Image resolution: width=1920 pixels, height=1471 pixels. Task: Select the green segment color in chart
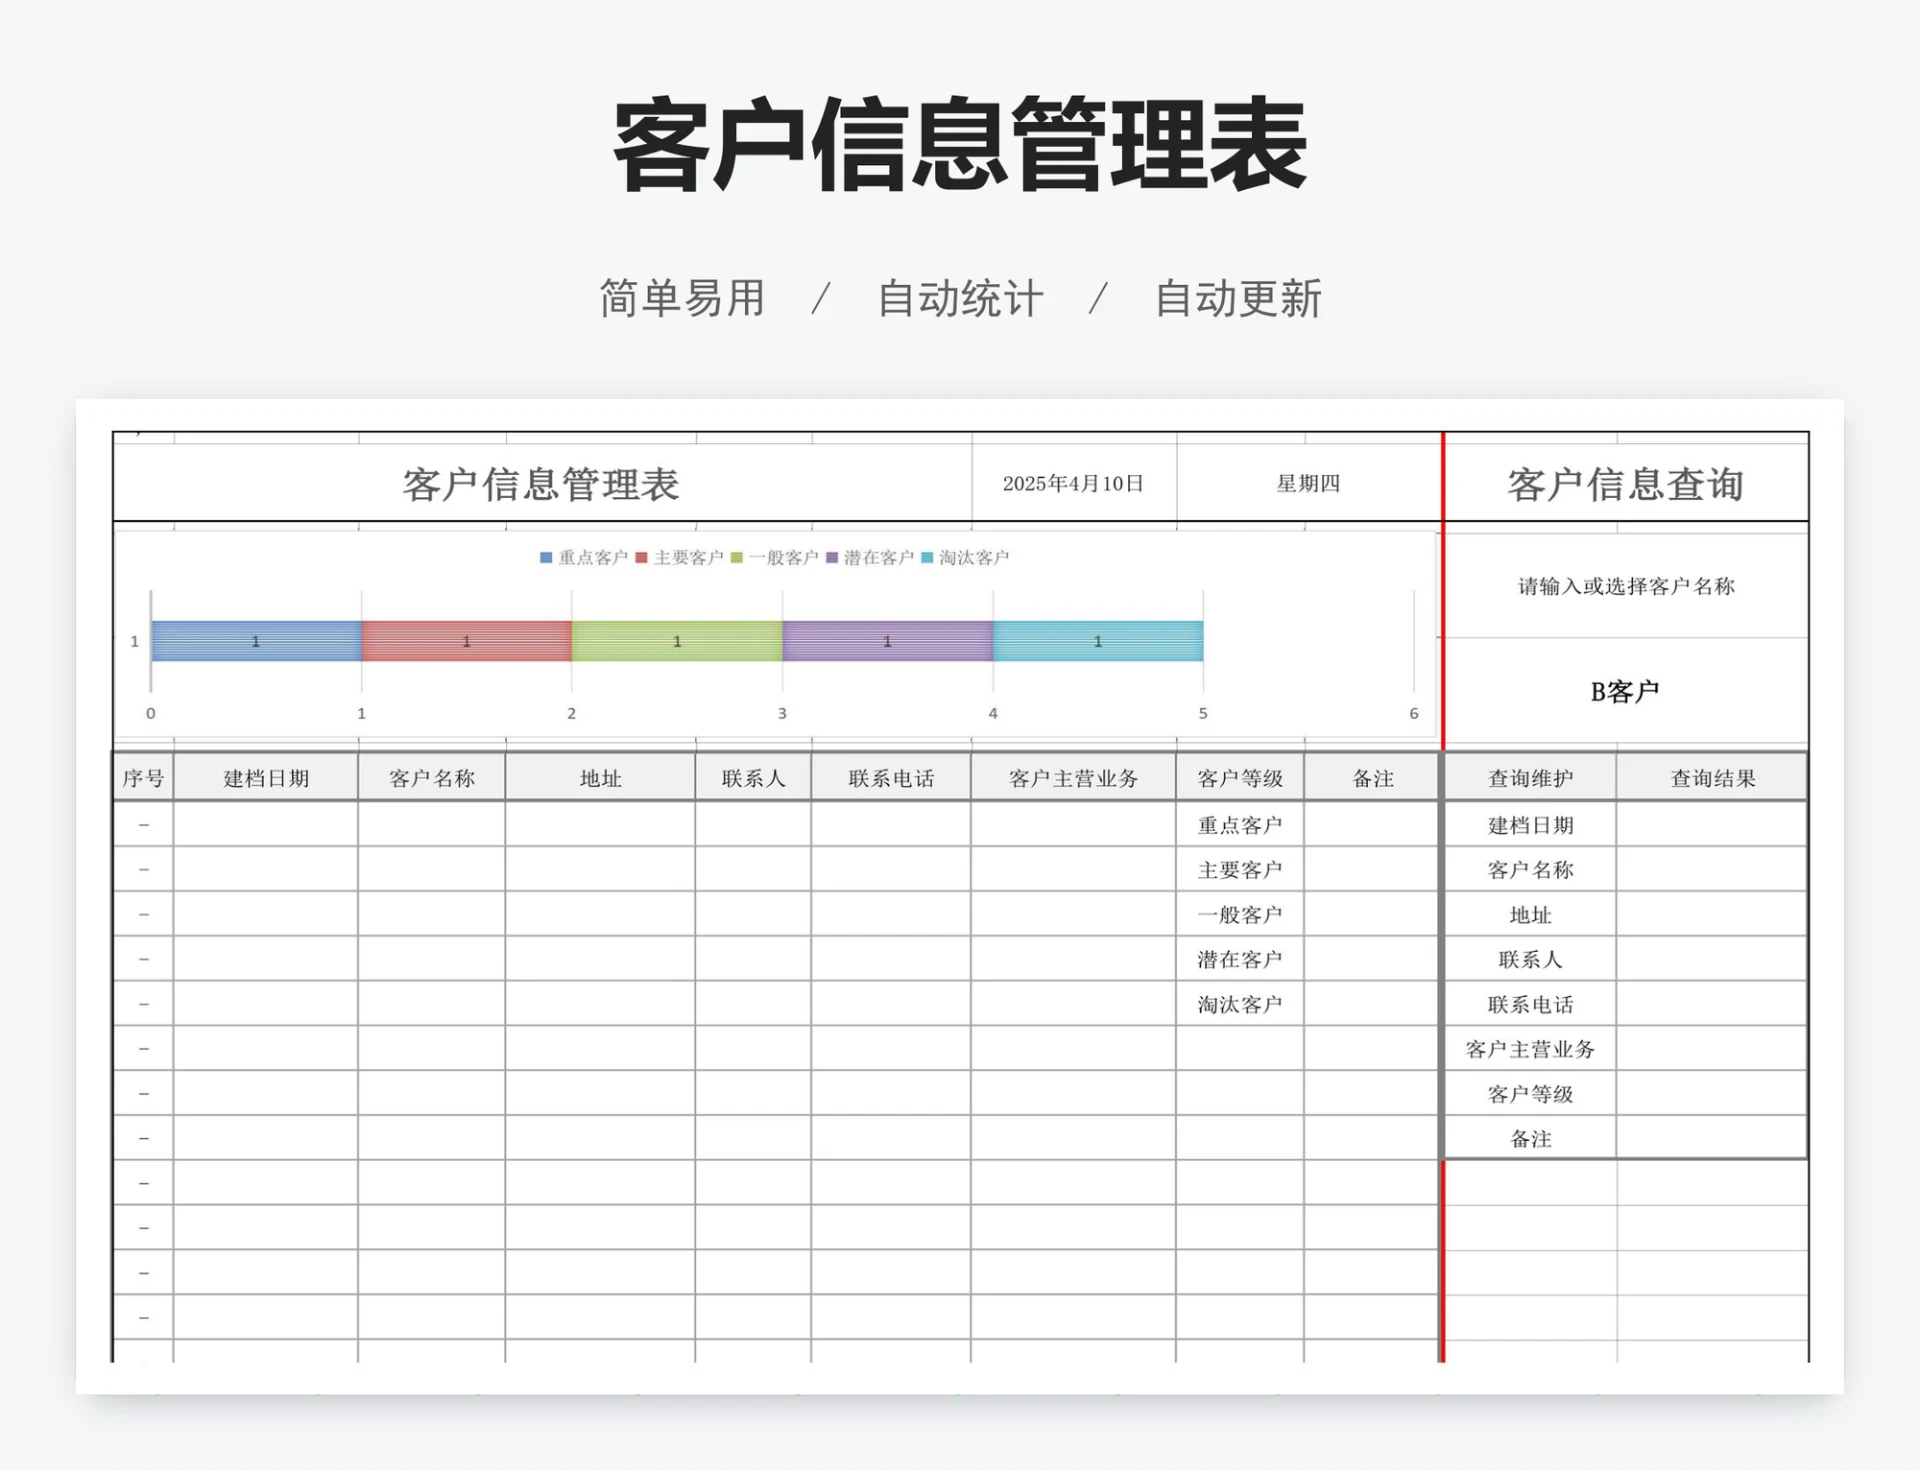(676, 641)
